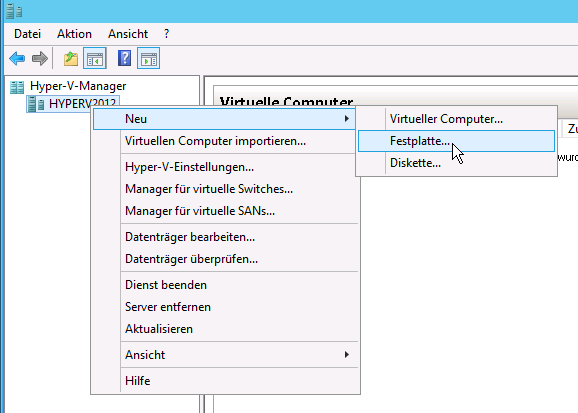Screen dimensions: 578x413
Task: Select Datenträger überprüfen...
Action: click(x=226, y=259)
